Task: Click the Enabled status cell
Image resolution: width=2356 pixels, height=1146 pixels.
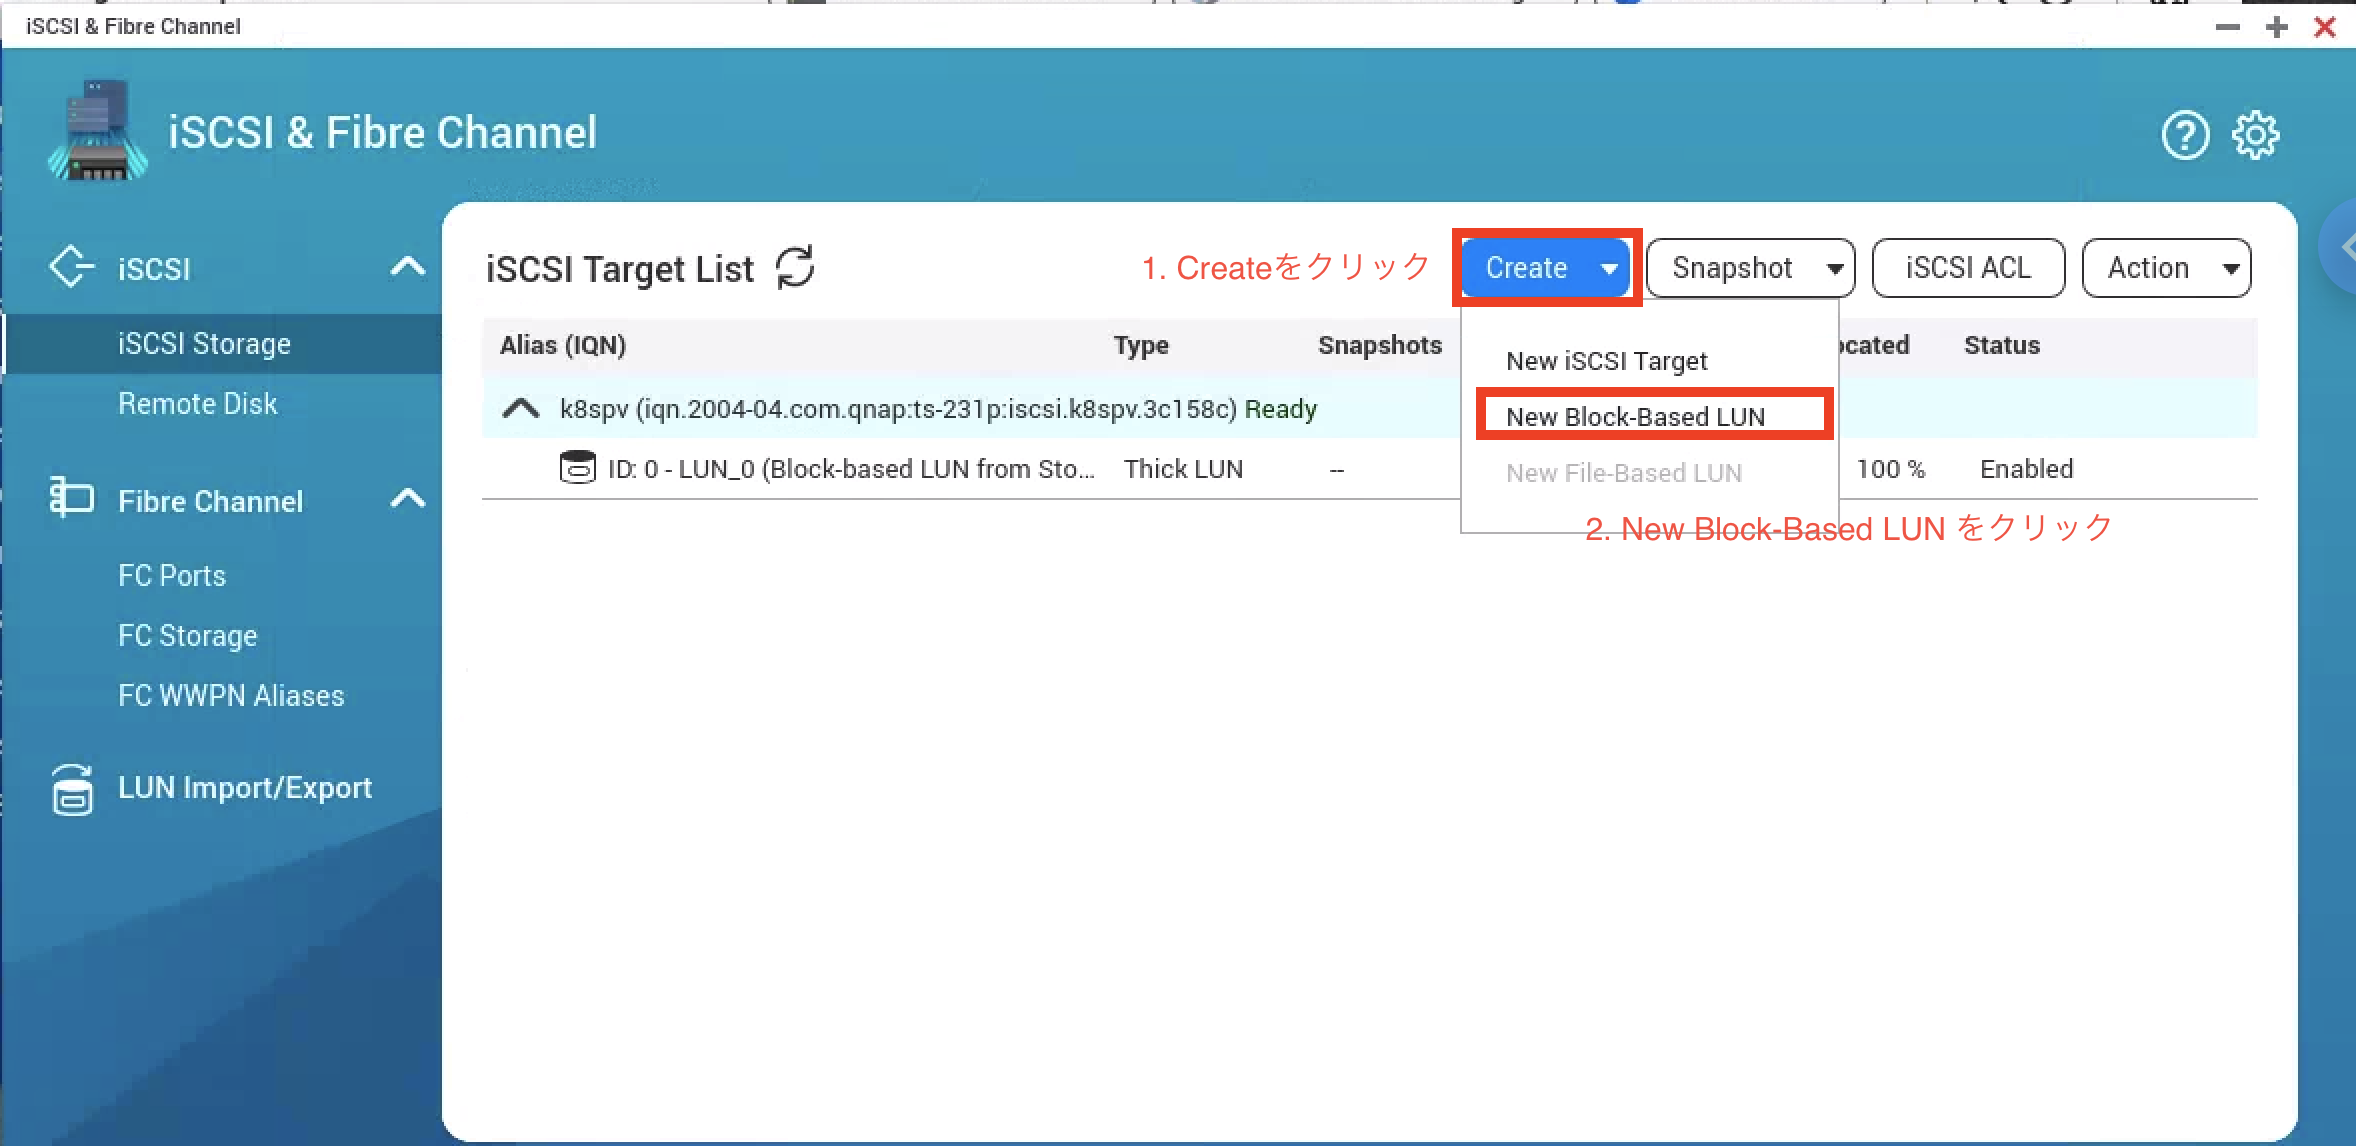Action: pos(2027,469)
